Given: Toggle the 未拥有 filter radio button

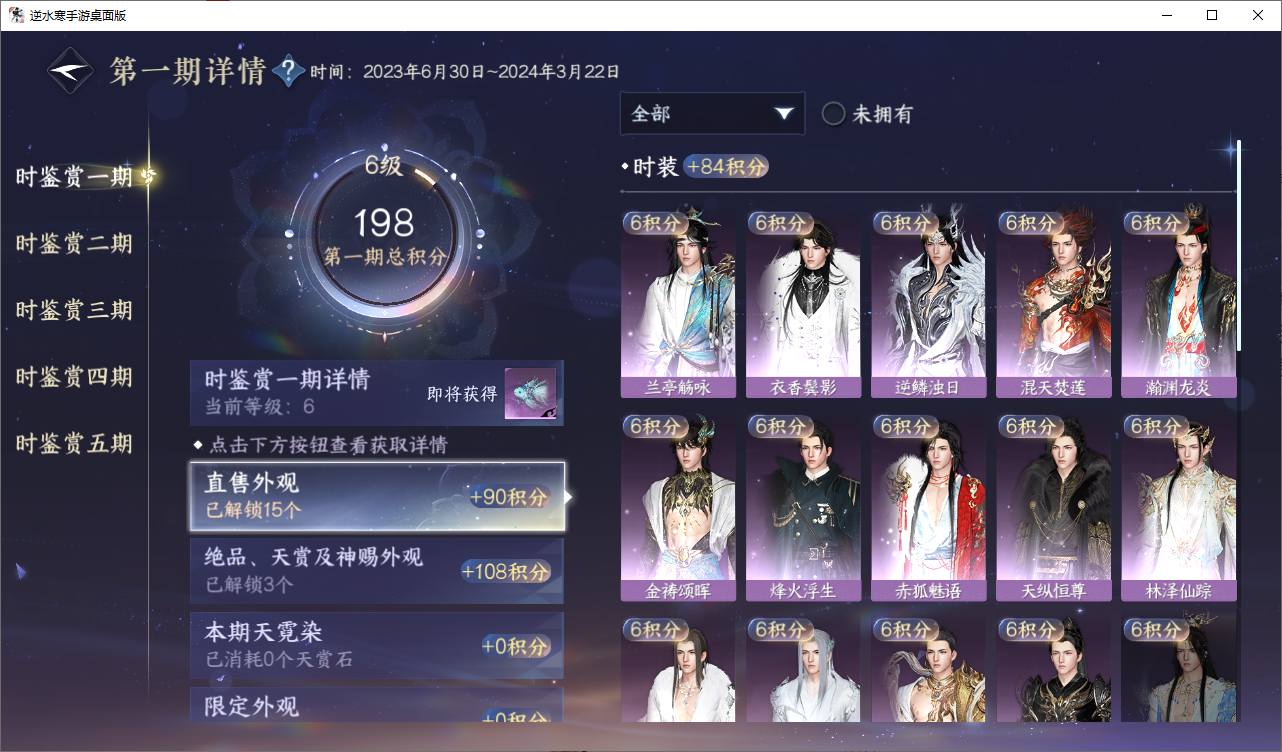Looking at the screenshot, I should click(x=833, y=113).
